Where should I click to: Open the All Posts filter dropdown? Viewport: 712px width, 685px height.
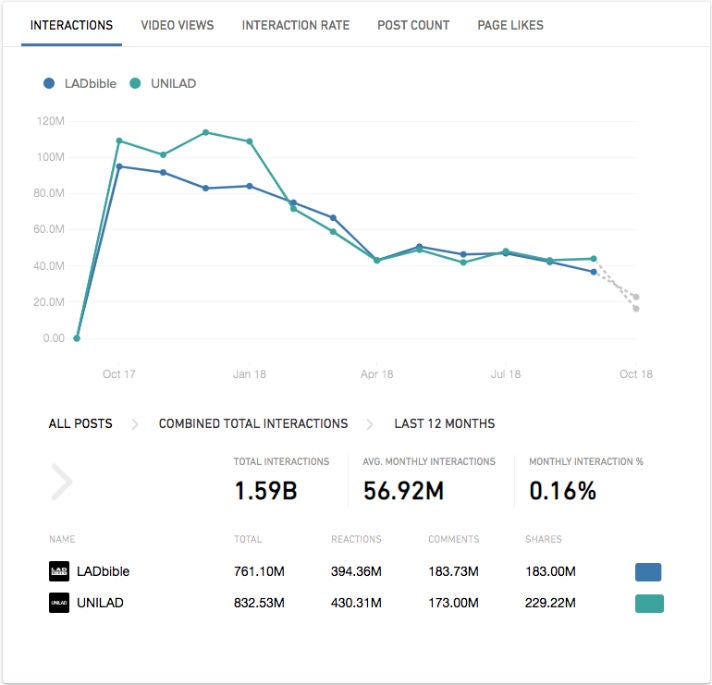tap(80, 424)
